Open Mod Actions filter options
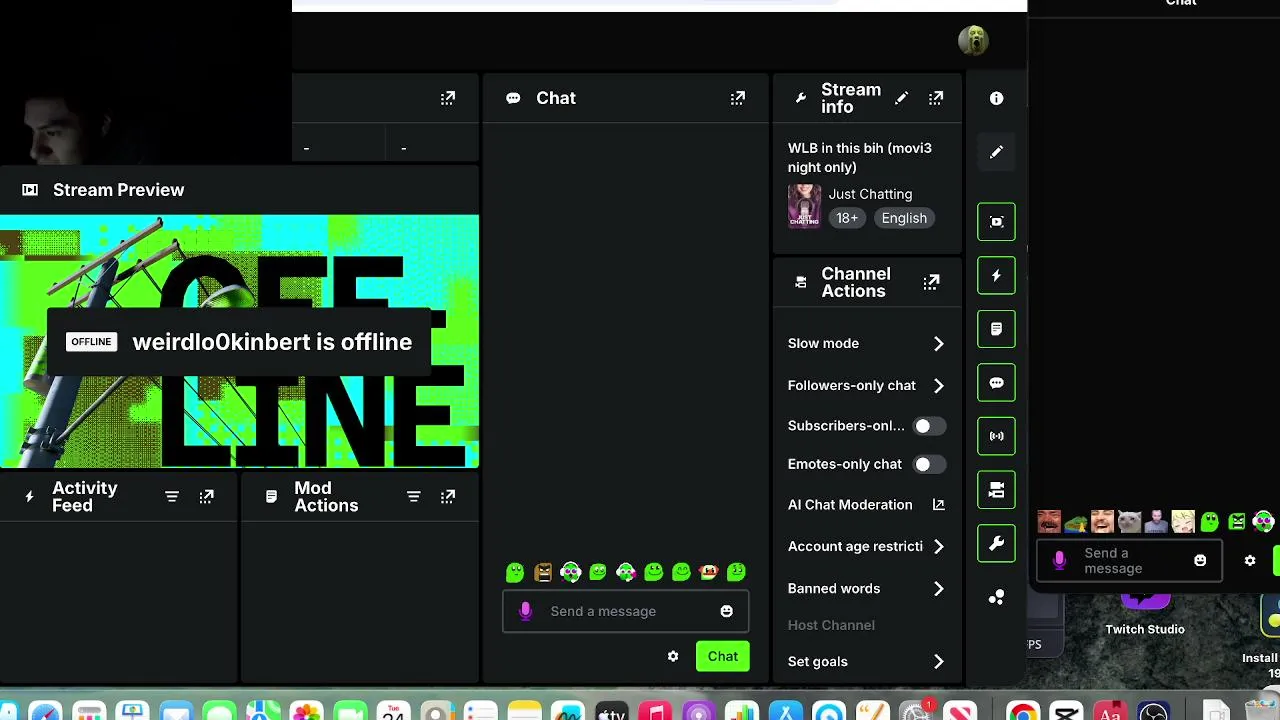 click(x=414, y=497)
